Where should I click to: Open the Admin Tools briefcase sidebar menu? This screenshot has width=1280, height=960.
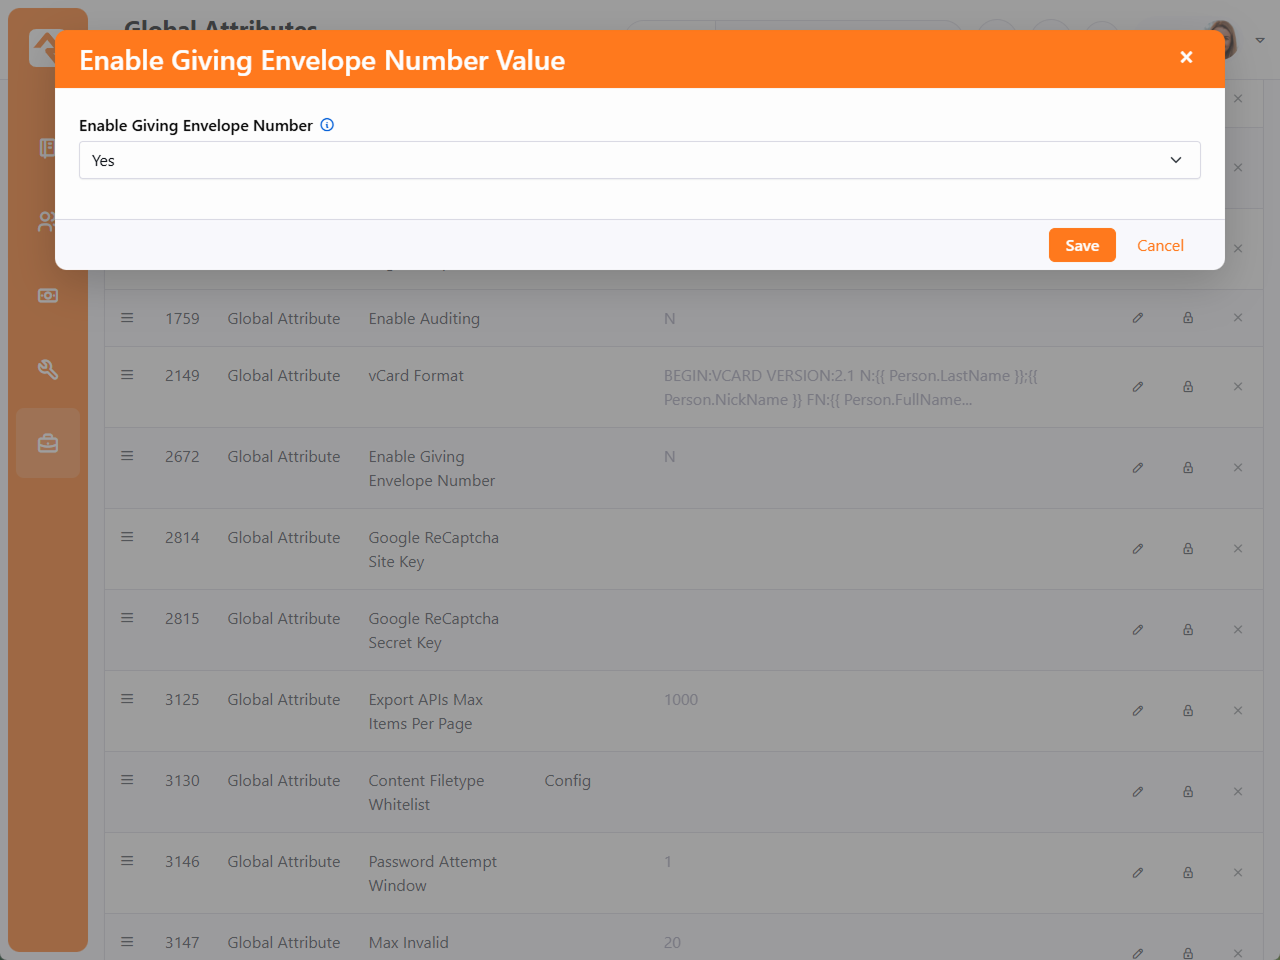coord(48,443)
